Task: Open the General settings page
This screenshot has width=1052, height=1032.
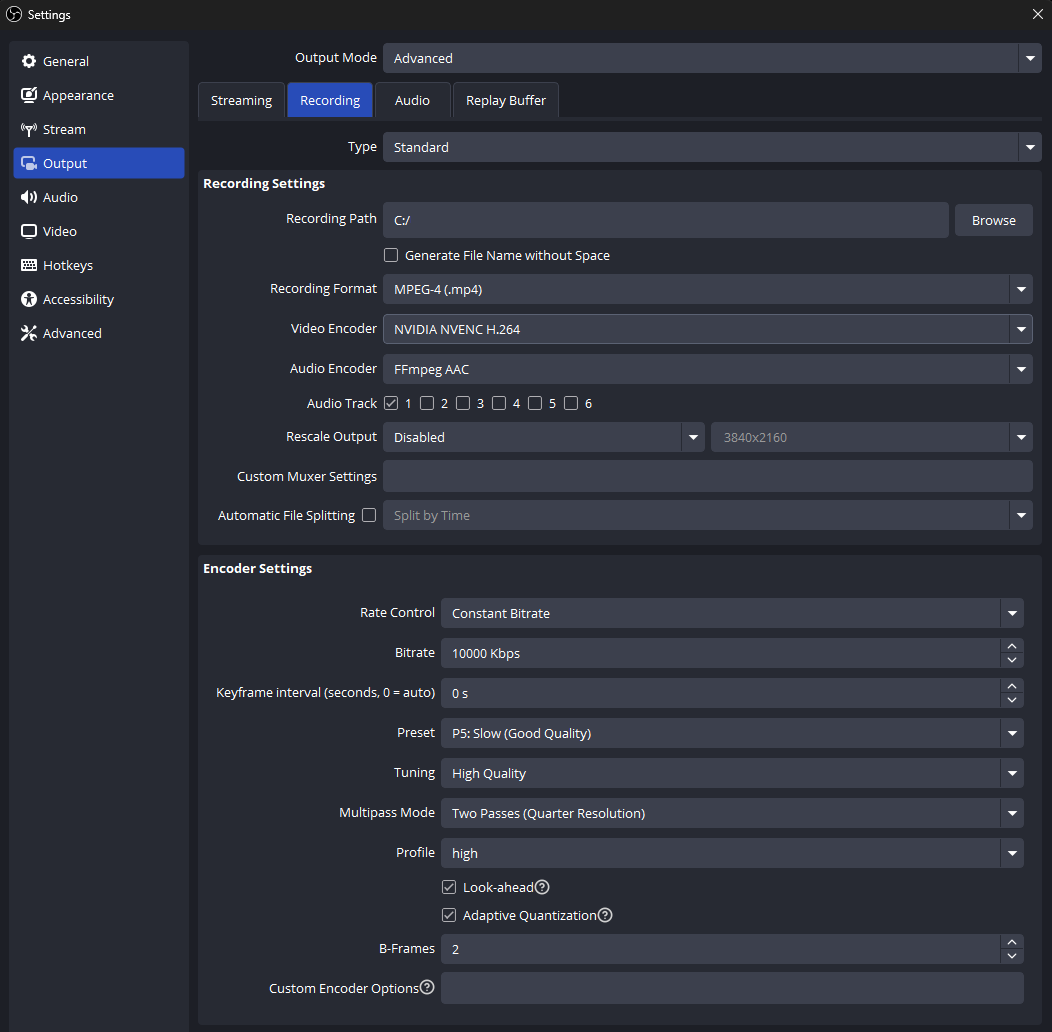Action: point(99,61)
